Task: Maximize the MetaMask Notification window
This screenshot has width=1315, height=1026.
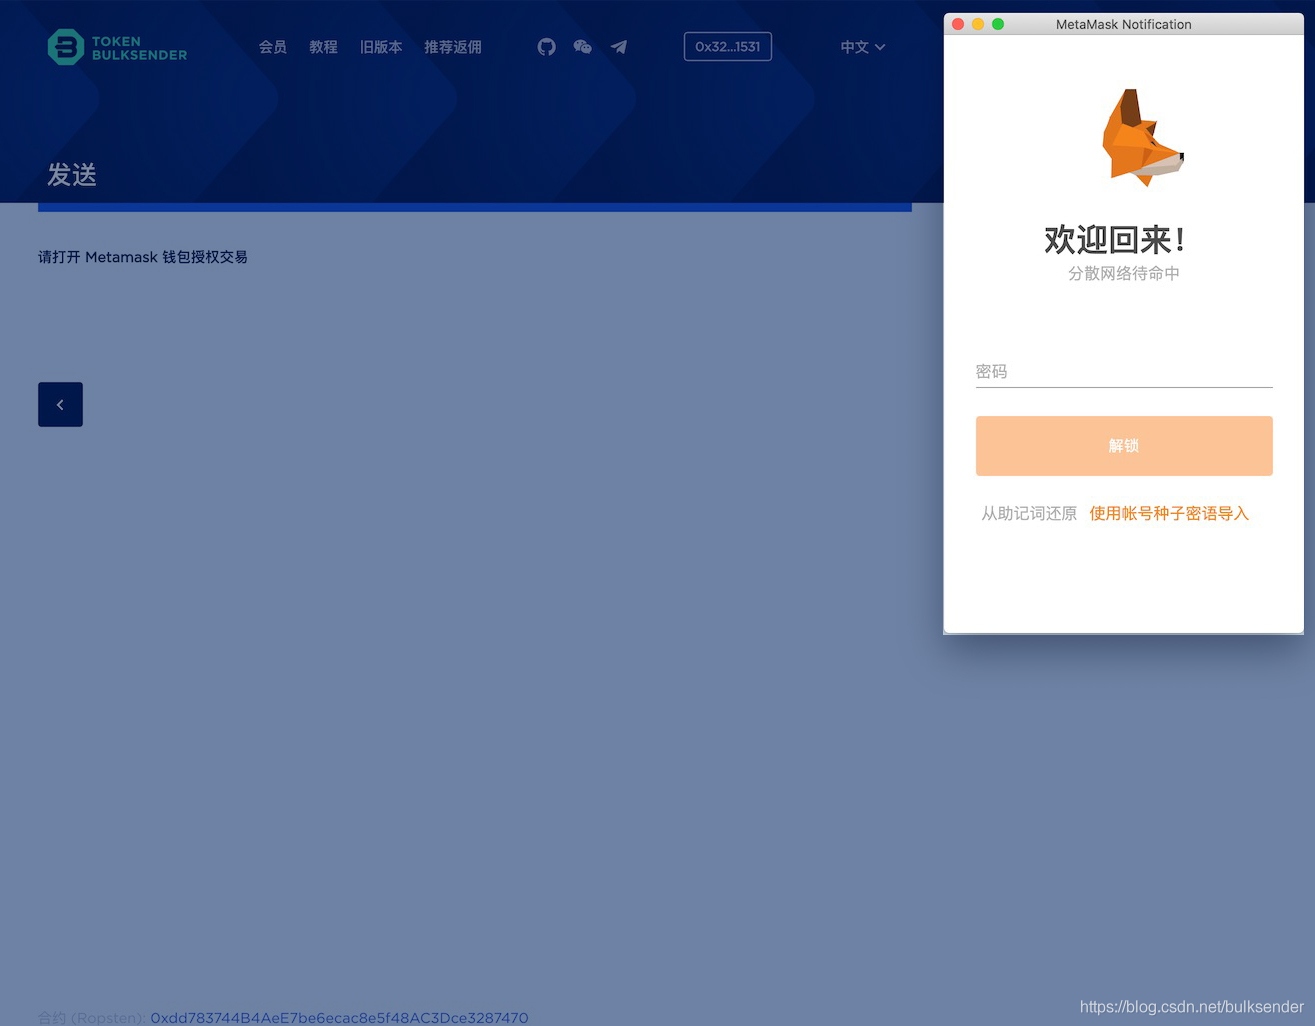Action: 998,24
